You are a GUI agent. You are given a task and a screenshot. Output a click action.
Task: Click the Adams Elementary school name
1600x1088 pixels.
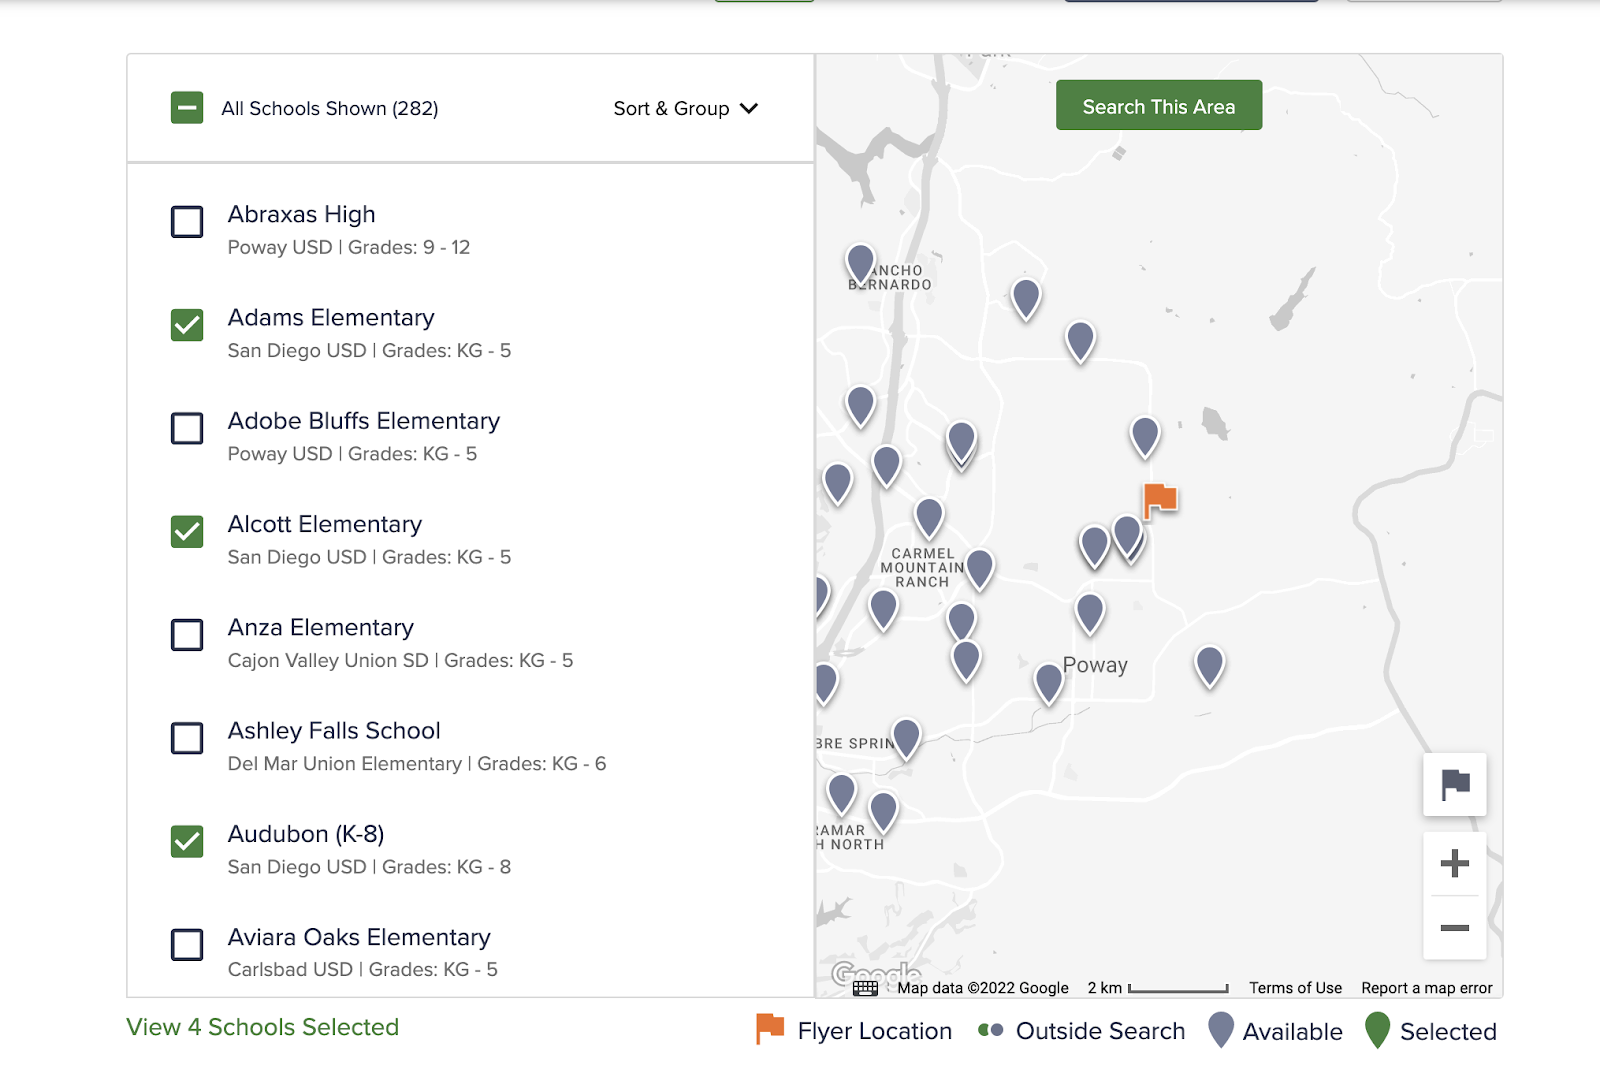pyautogui.click(x=331, y=317)
